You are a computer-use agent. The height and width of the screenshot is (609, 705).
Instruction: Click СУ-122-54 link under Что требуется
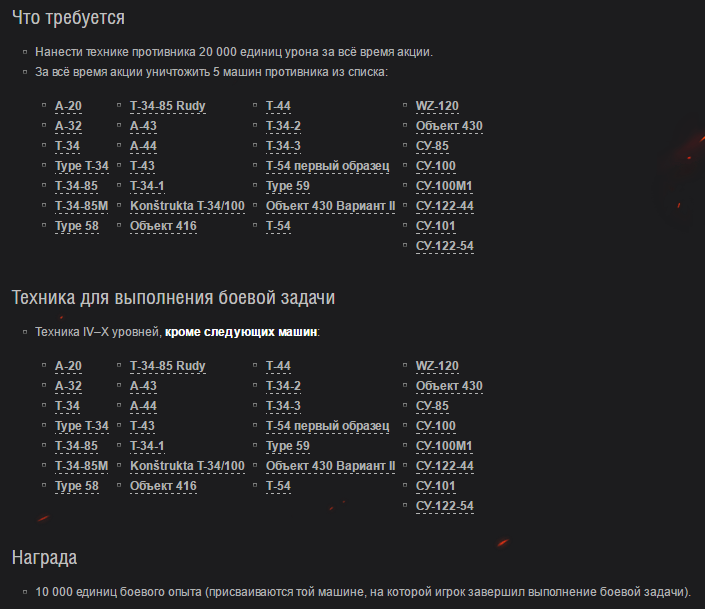tap(445, 246)
